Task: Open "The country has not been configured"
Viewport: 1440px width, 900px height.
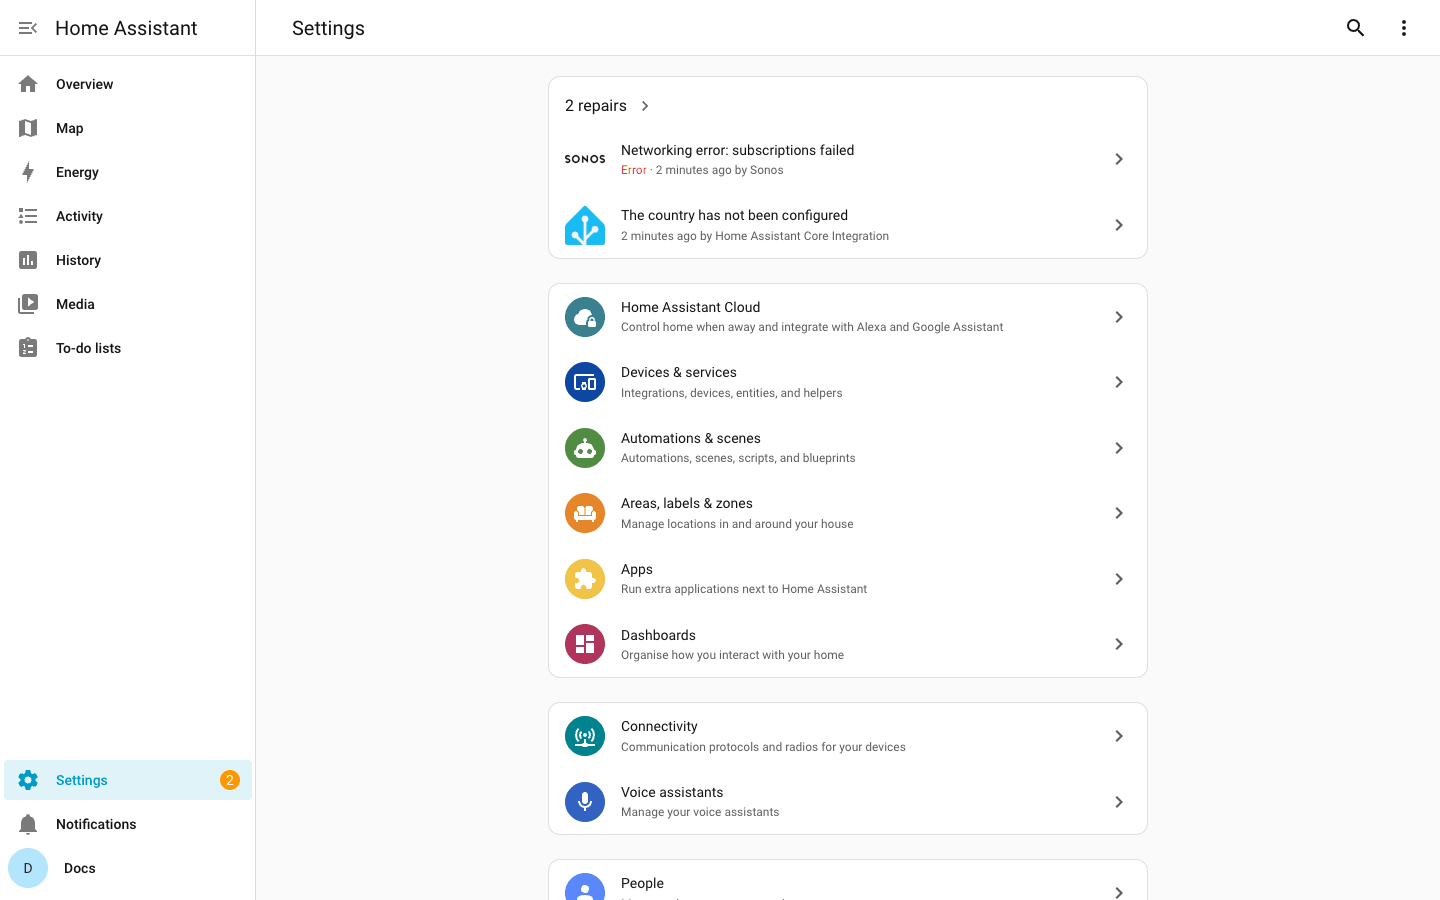Action: pos(848,225)
